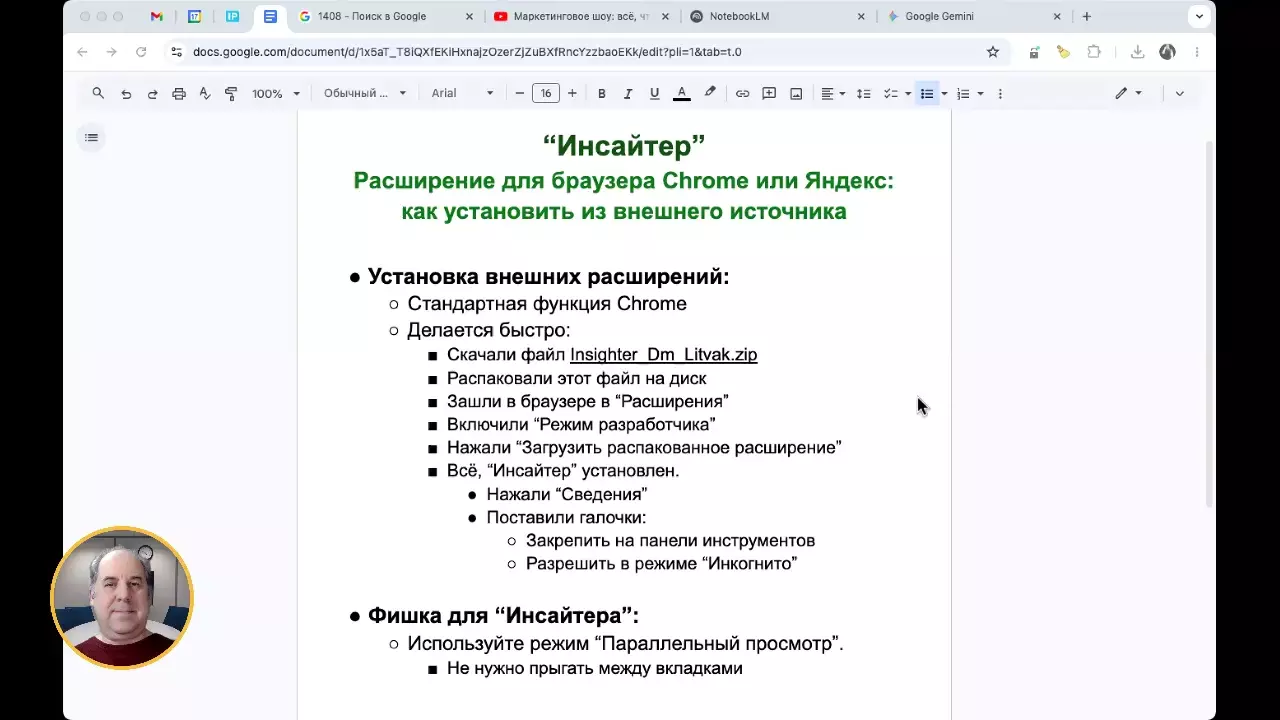This screenshot has height=720, width=1280.
Task: Switch to the NotebookLM tab
Action: pyautogui.click(x=777, y=16)
